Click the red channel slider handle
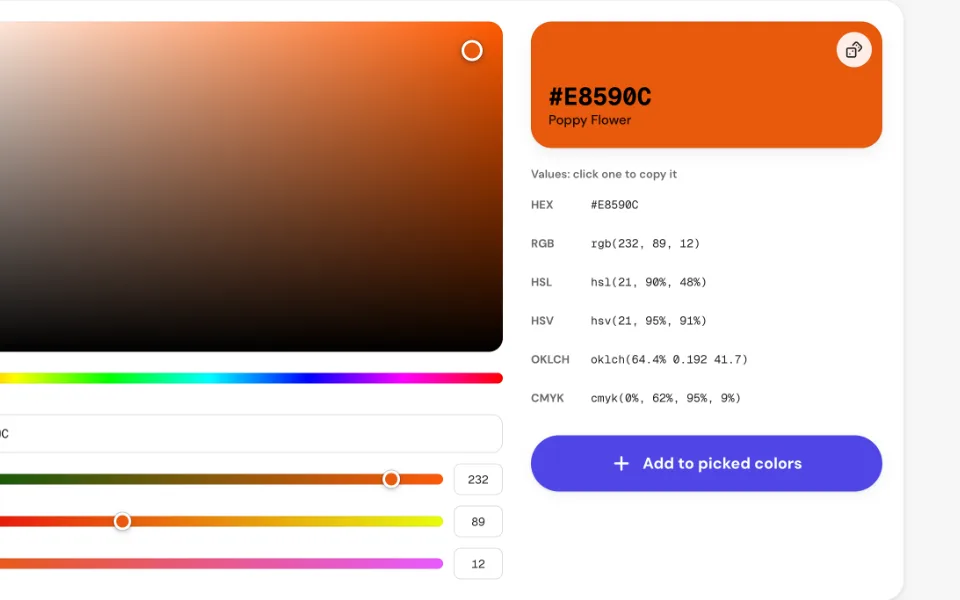Viewport: 960px width, 600px height. tap(391, 479)
